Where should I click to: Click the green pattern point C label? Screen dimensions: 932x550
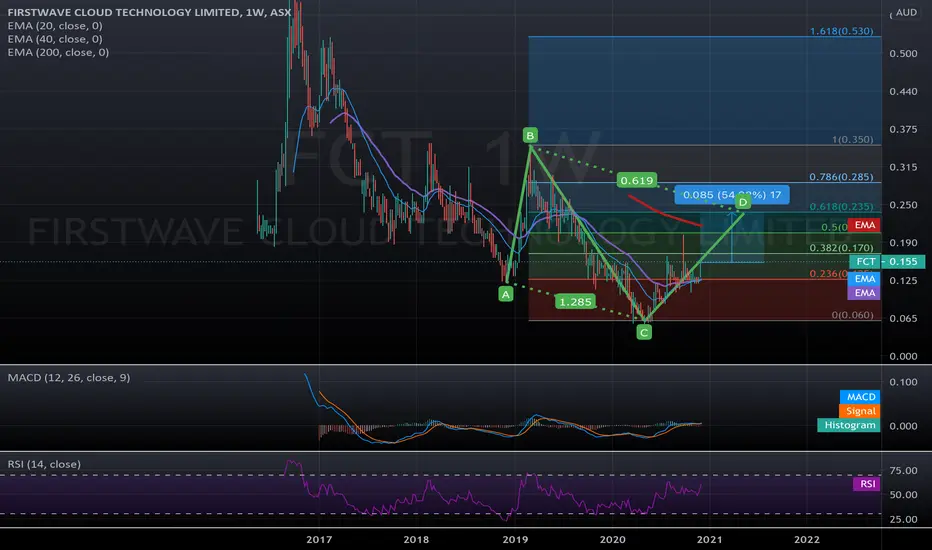coord(644,332)
